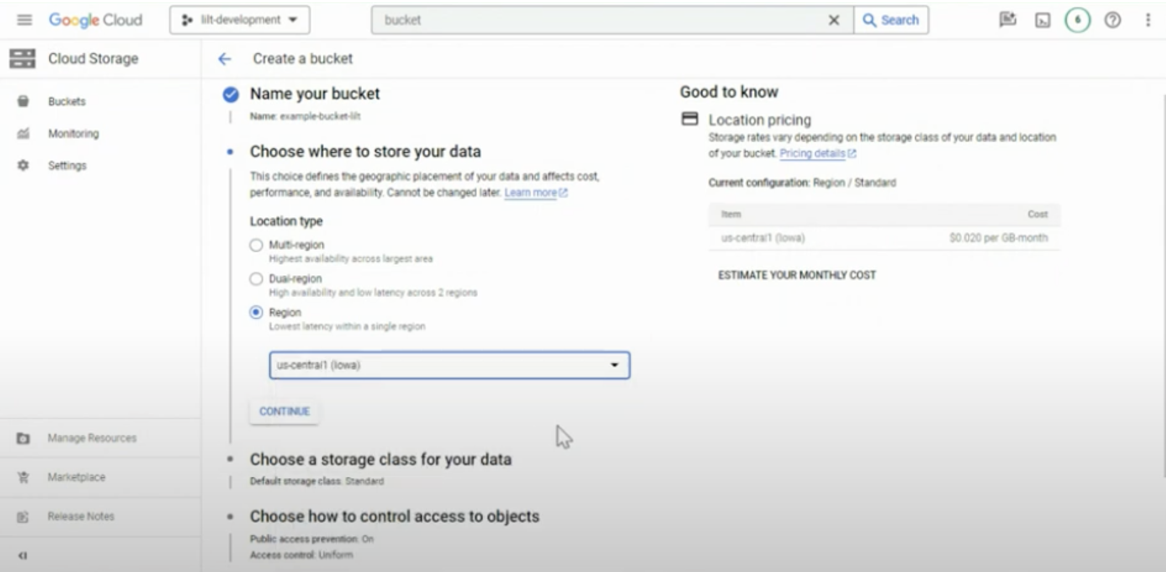Open the chat assistant icon in the header
The image size is (1166, 574).
pyautogui.click(x=1008, y=20)
